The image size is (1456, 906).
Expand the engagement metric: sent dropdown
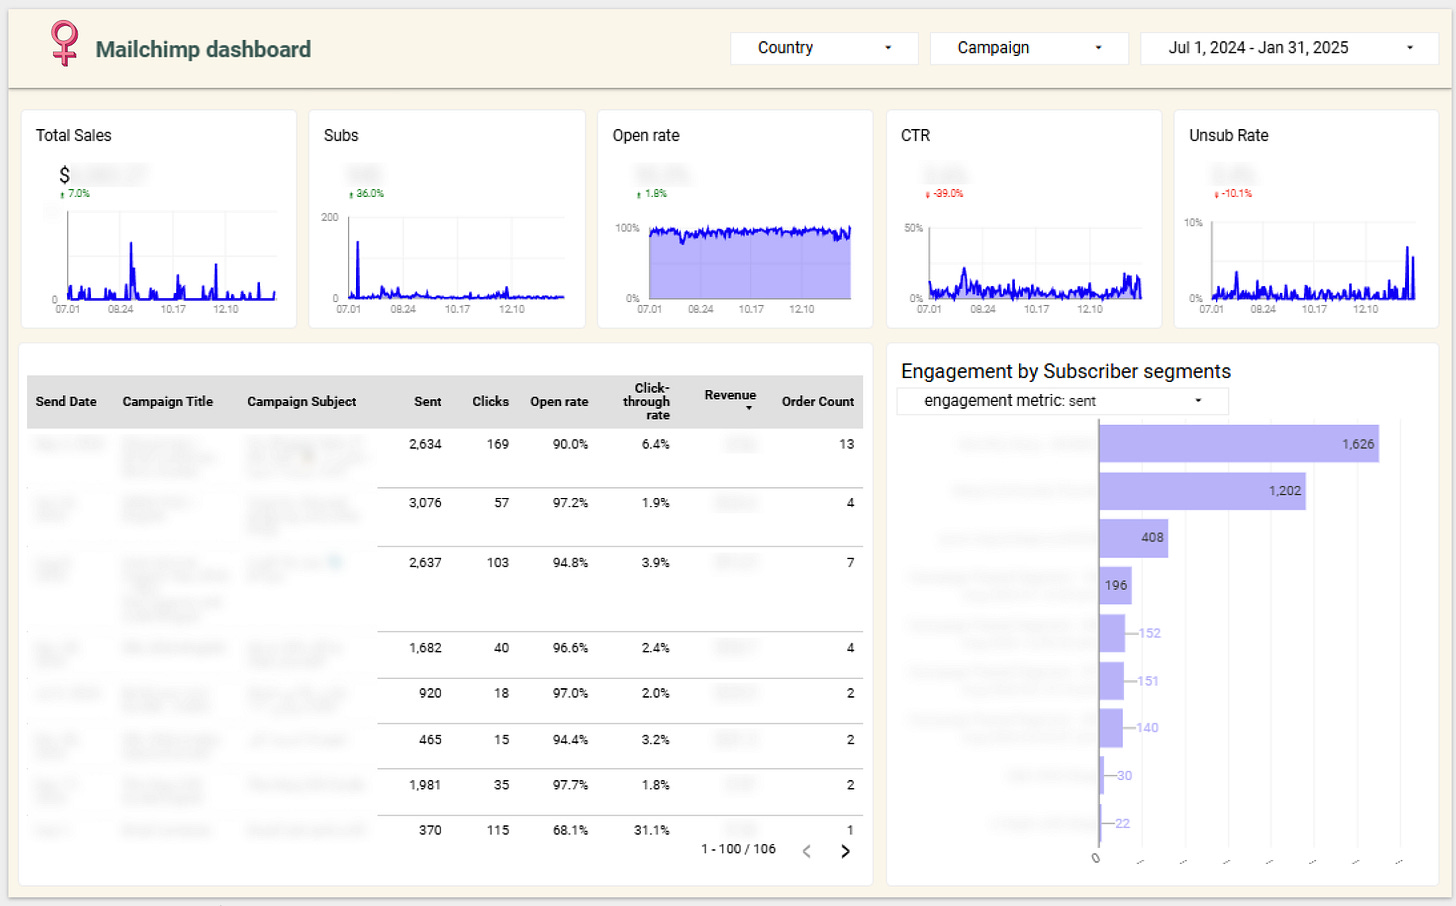click(x=1062, y=401)
